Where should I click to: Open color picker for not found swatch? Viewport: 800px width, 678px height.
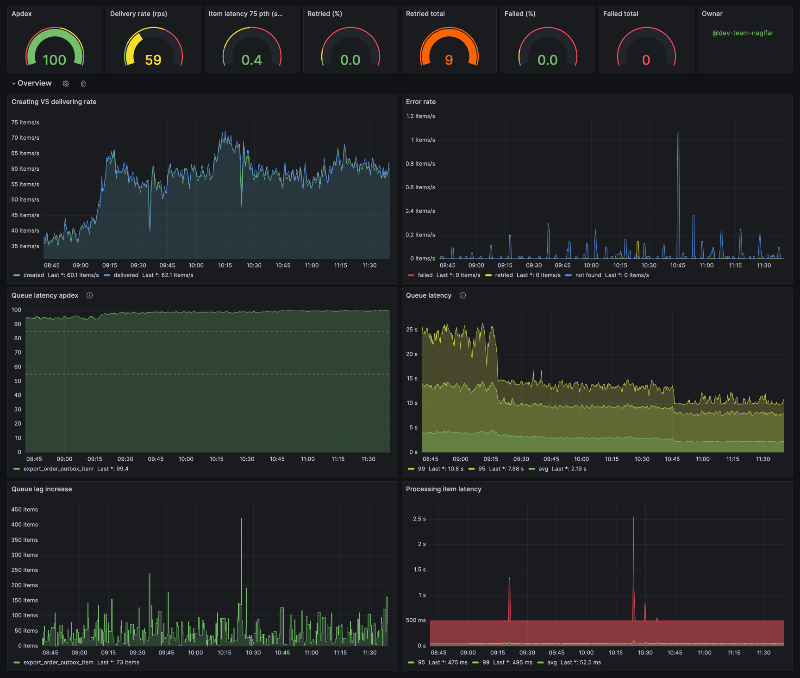coord(568,275)
